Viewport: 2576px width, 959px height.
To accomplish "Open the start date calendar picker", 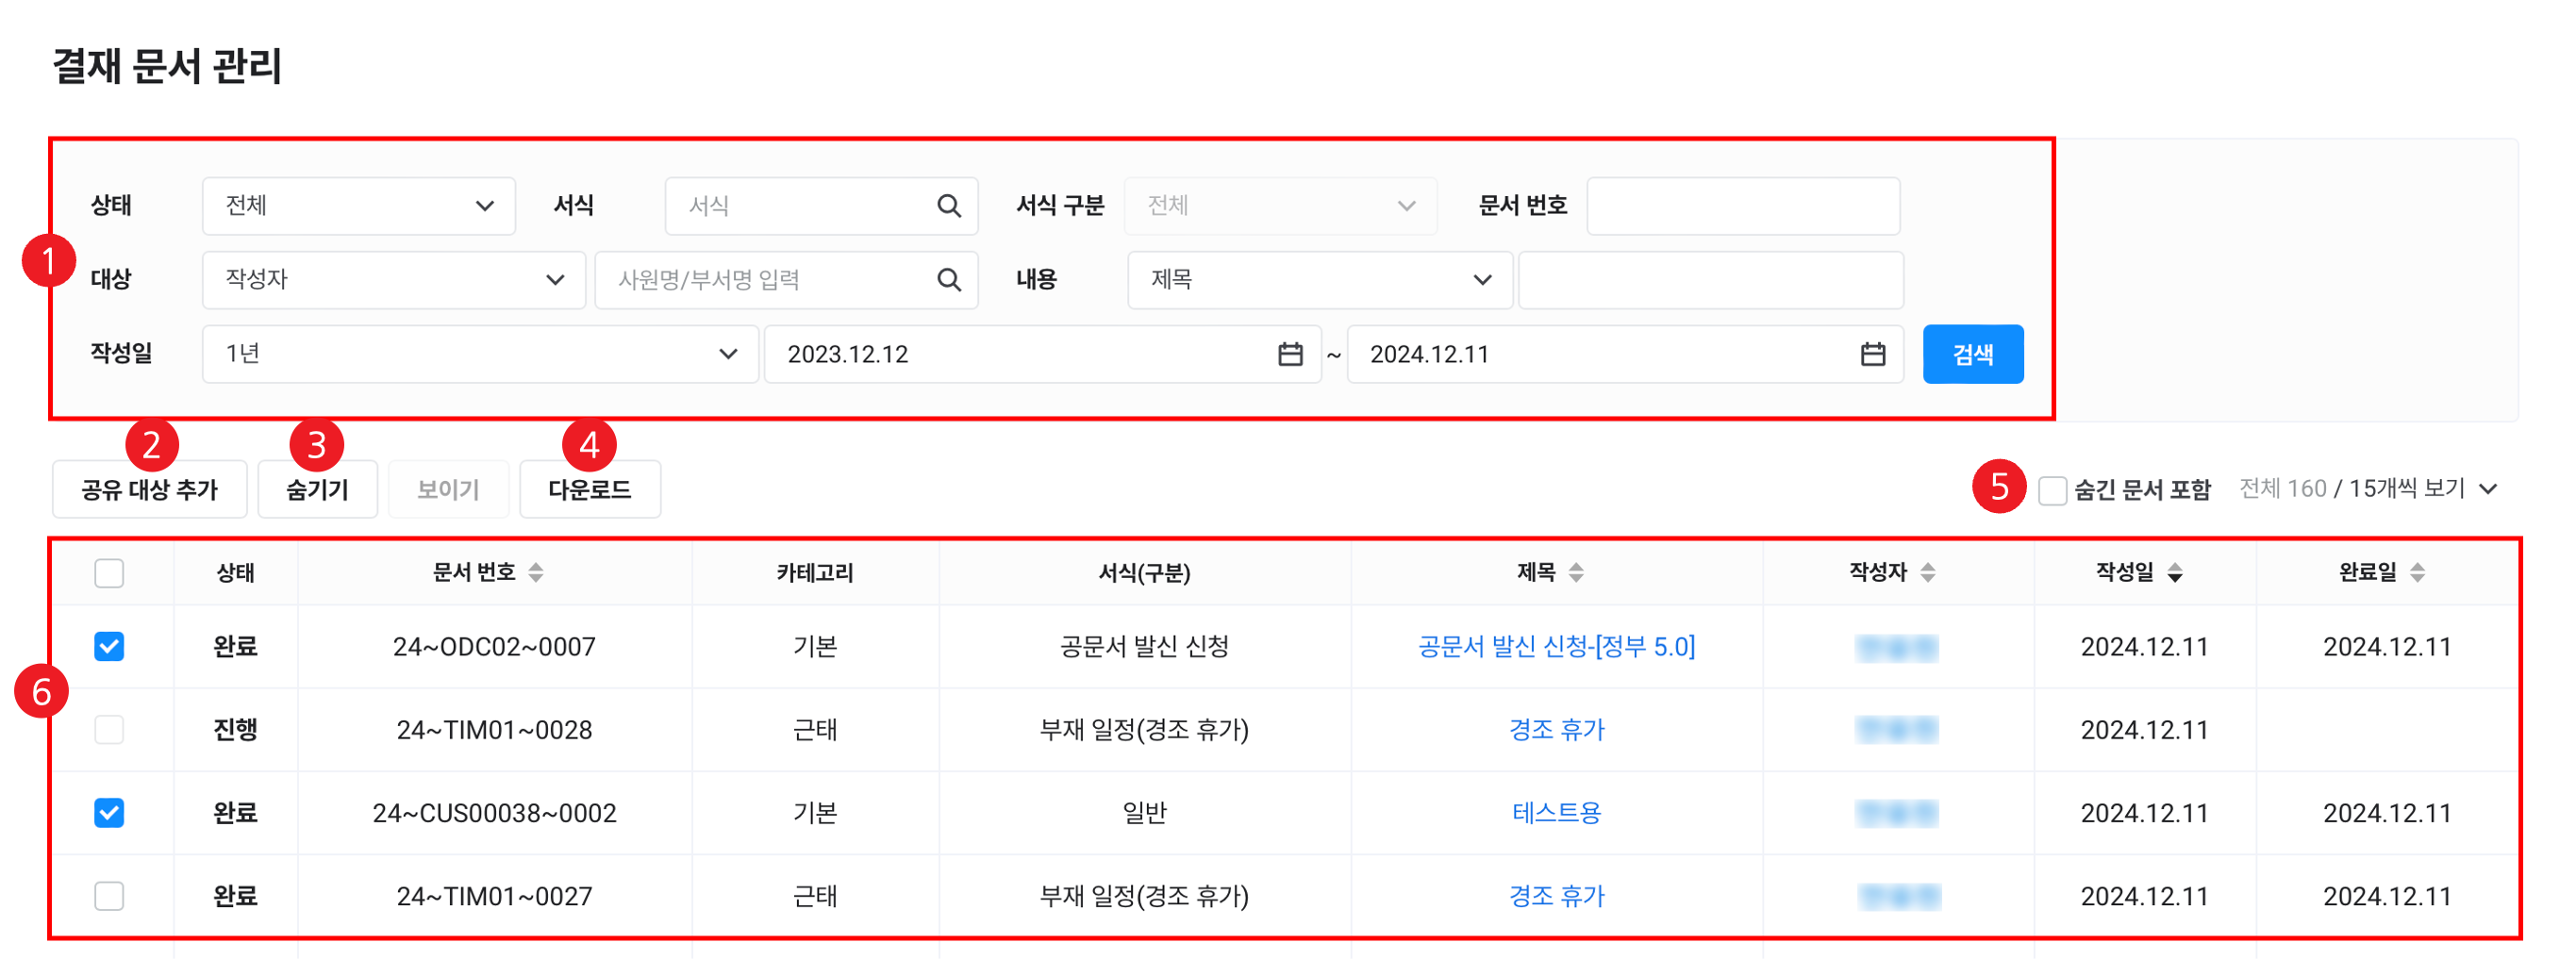I will (x=1290, y=354).
